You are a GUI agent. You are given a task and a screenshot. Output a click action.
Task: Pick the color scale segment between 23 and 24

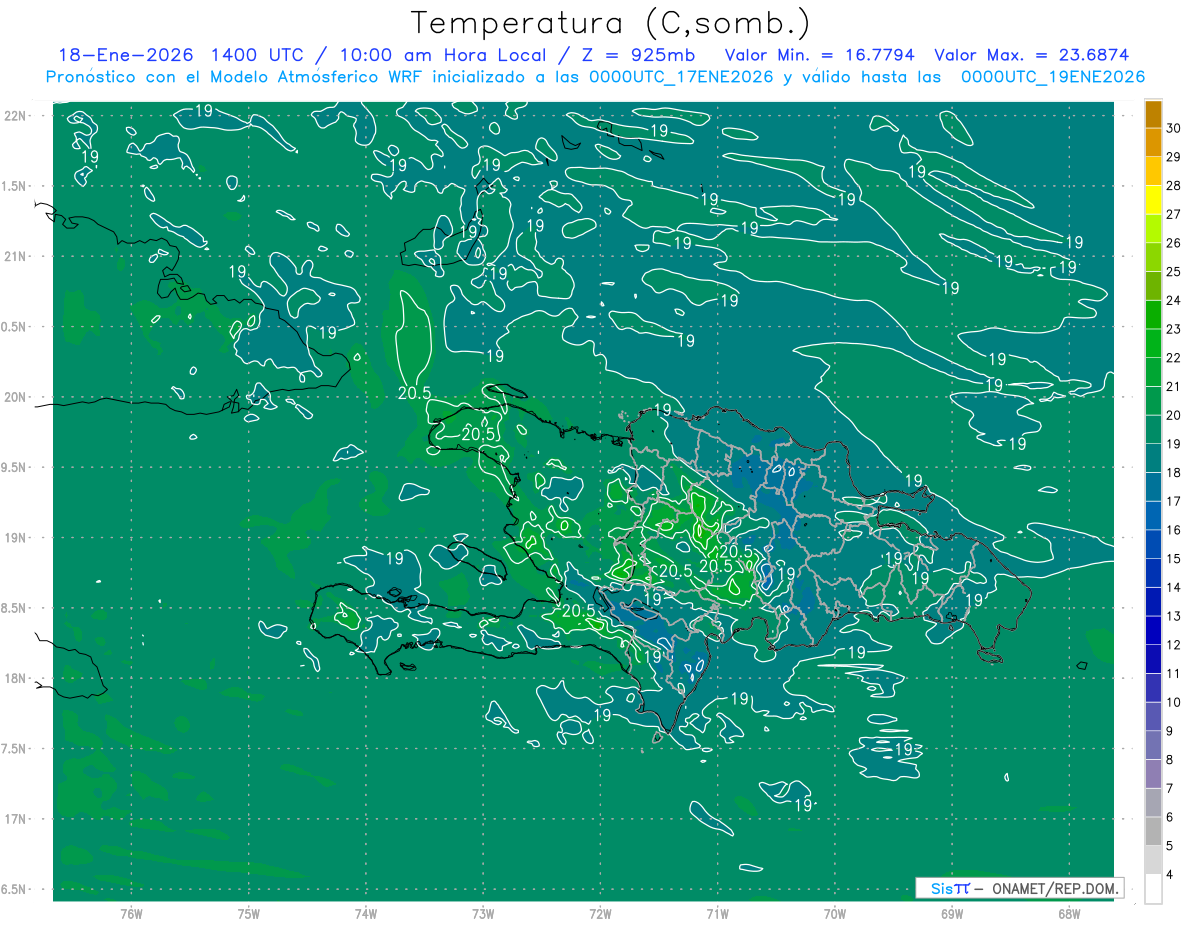click(x=1153, y=315)
